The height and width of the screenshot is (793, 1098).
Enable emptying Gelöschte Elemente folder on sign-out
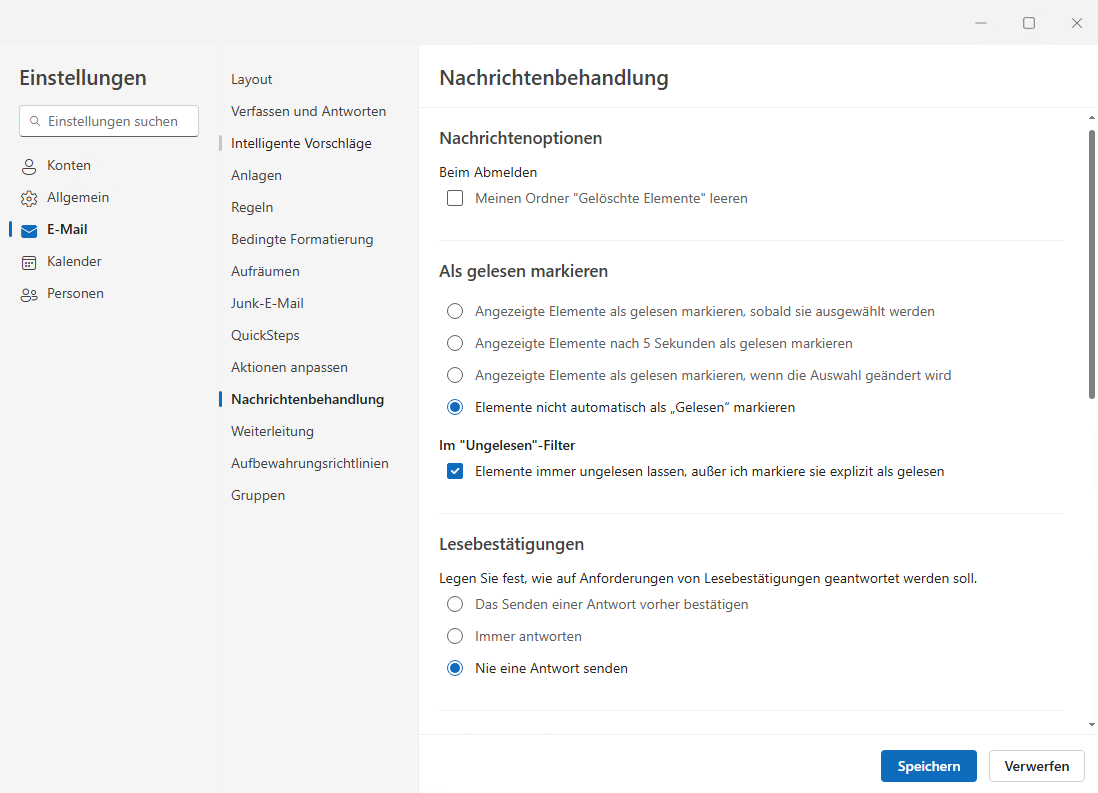(455, 198)
